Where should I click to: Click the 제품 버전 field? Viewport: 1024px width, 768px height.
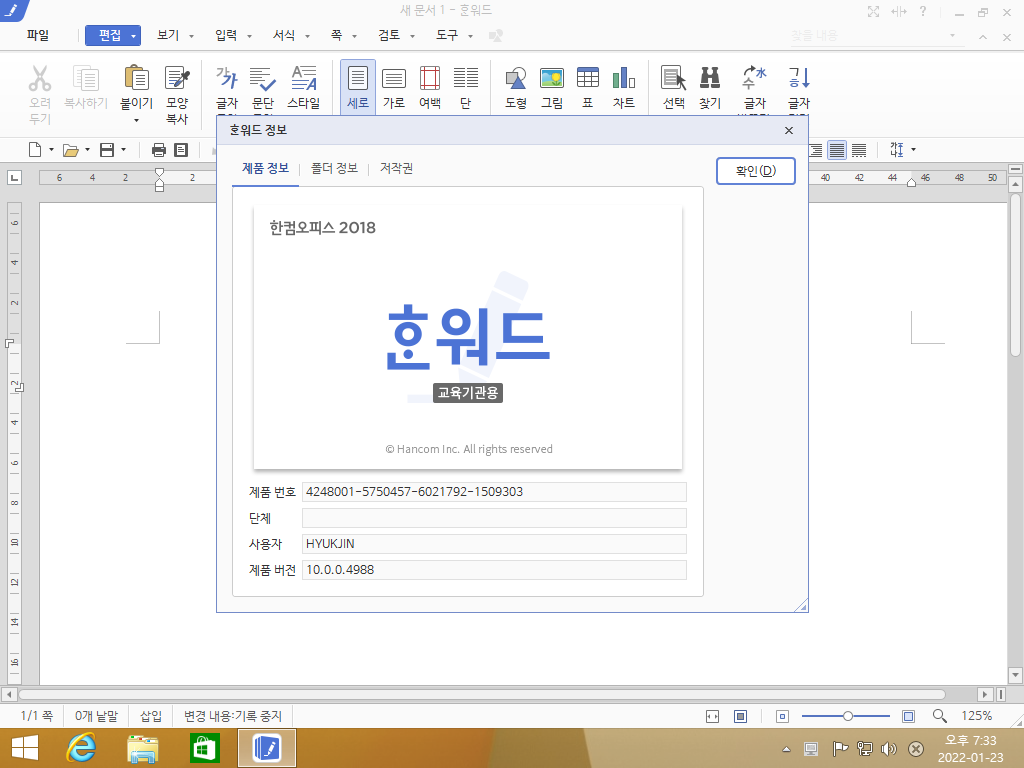coord(494,570)
